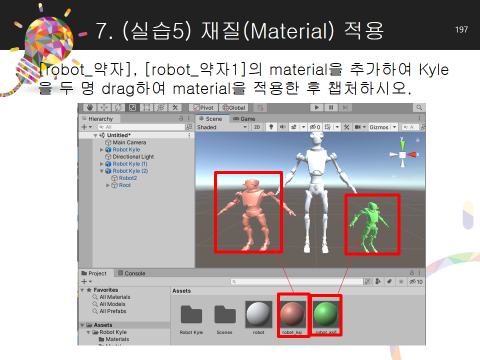Start Play mode
The width and height of the screenshot is (480, 360).
pyautogui.click(x=317, y=107)
